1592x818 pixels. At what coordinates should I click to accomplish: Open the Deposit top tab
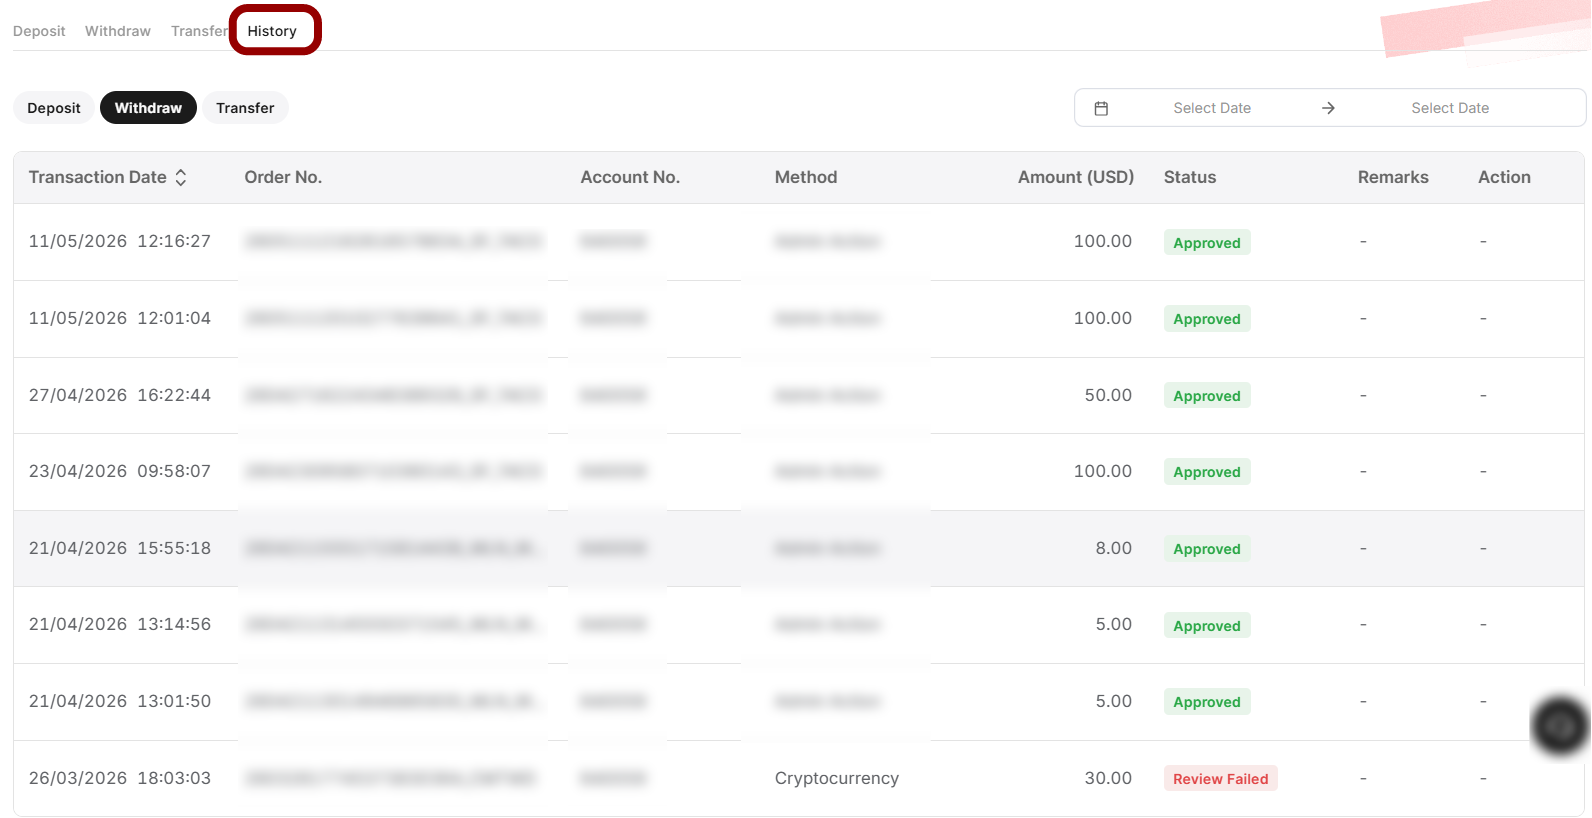pos(39,31)
